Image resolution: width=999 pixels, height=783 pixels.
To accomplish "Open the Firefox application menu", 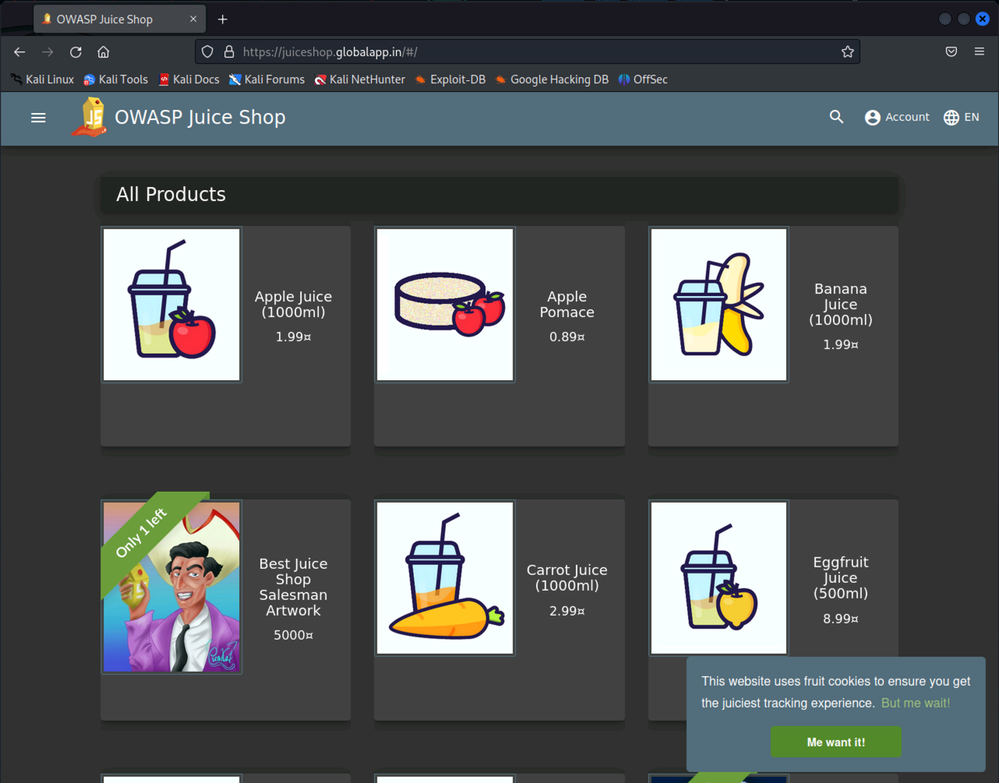I will point(979,52).
